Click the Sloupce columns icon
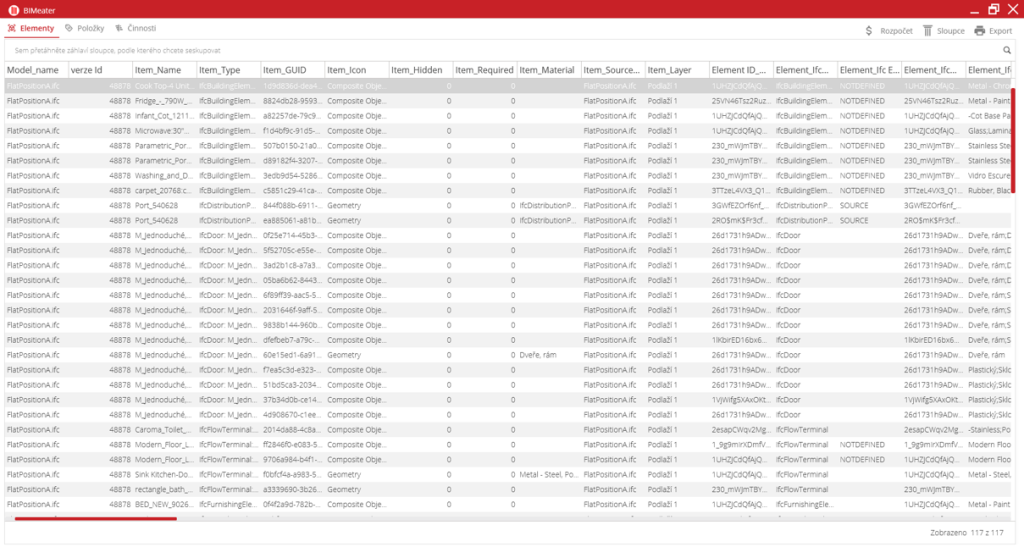Viewport: 1024px width, 547px height. click(x=928, y=31)
